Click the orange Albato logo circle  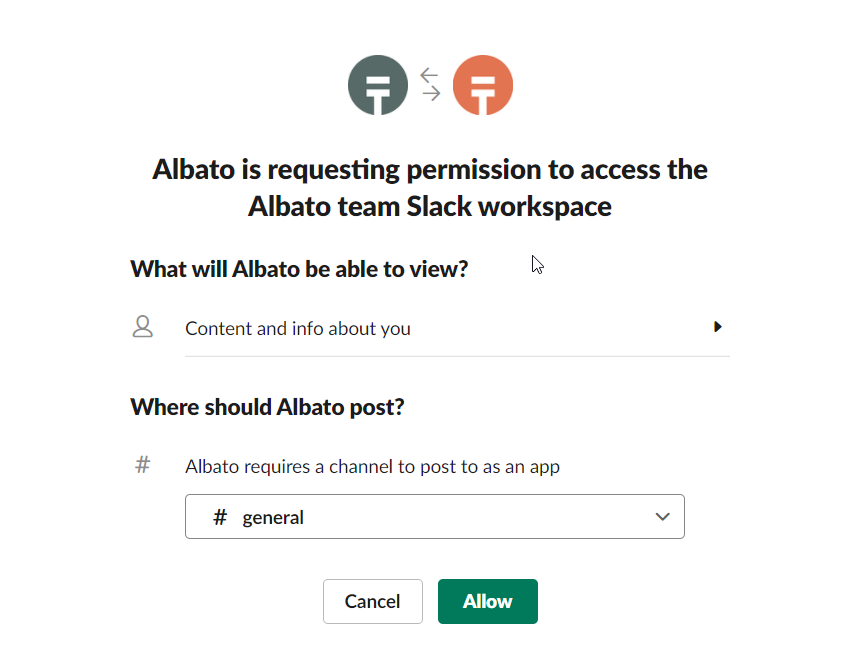483,85
